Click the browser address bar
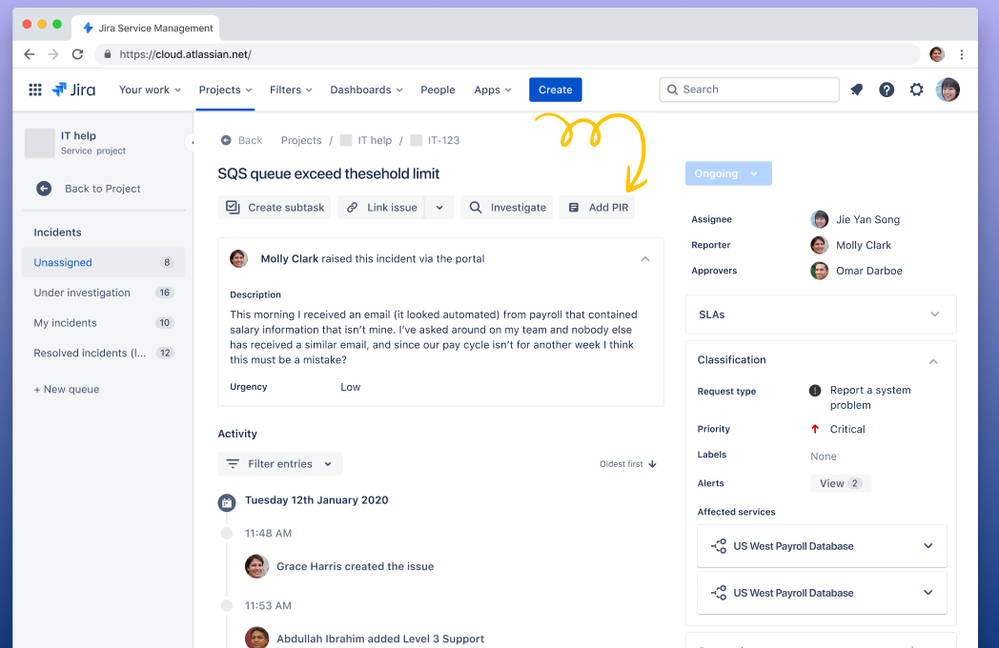This screenshot has width=999, height=648. [x=507, y=54]
